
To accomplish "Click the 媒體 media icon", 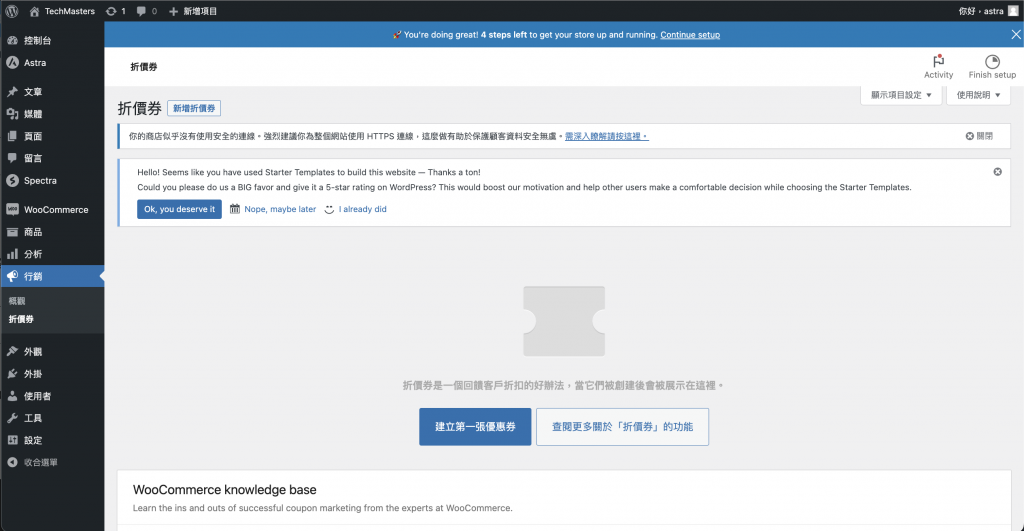I will (12, 114).
